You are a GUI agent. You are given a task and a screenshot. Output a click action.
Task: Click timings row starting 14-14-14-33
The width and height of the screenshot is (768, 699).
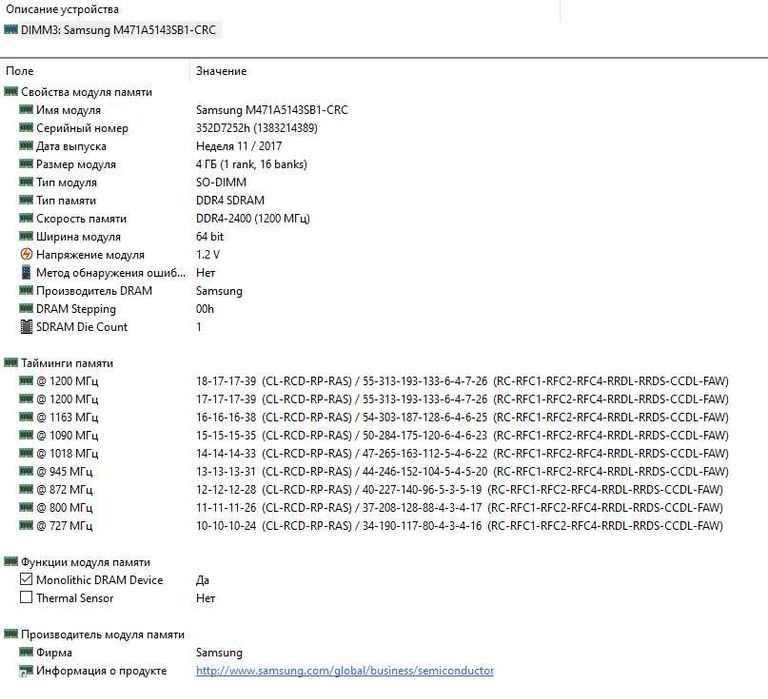tap(462, 454)
